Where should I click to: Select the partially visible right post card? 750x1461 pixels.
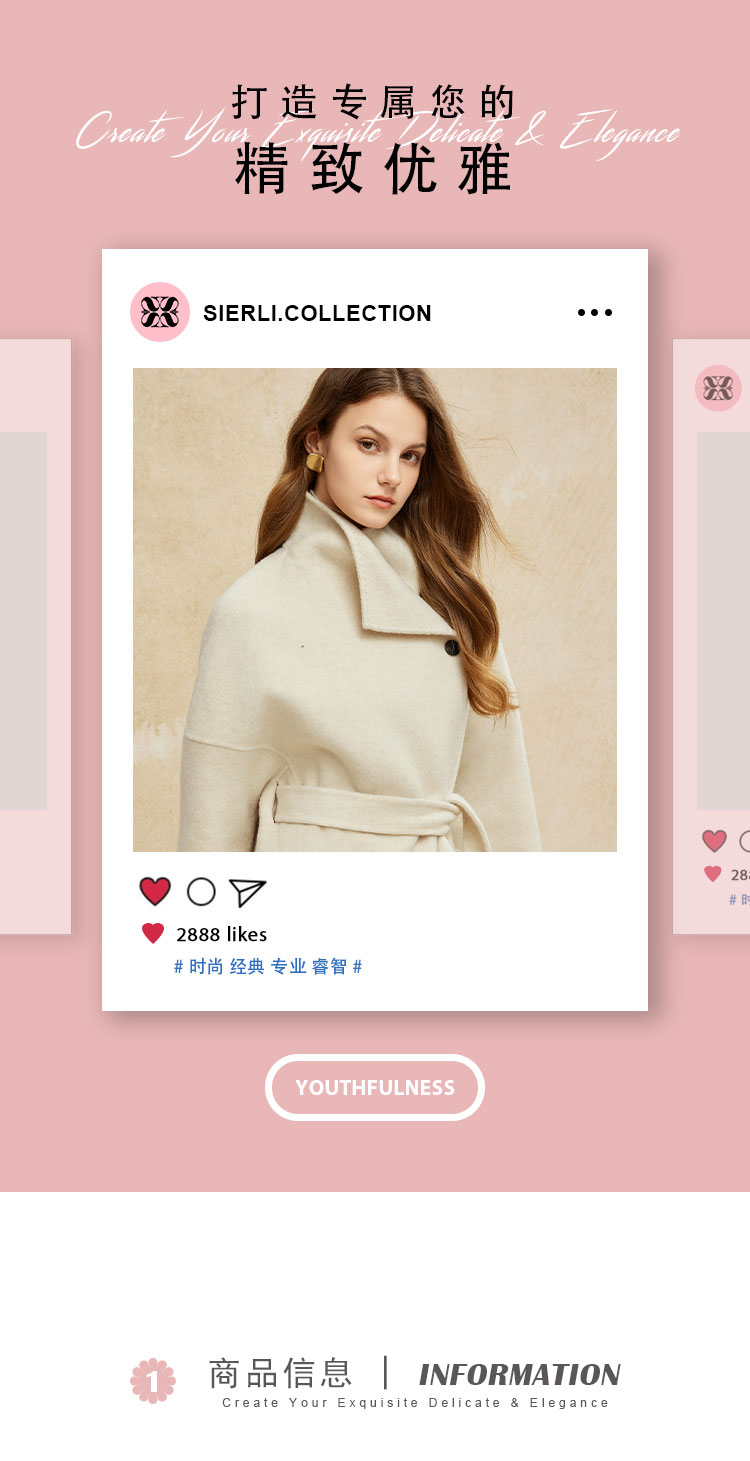click(x=711, y=636)
